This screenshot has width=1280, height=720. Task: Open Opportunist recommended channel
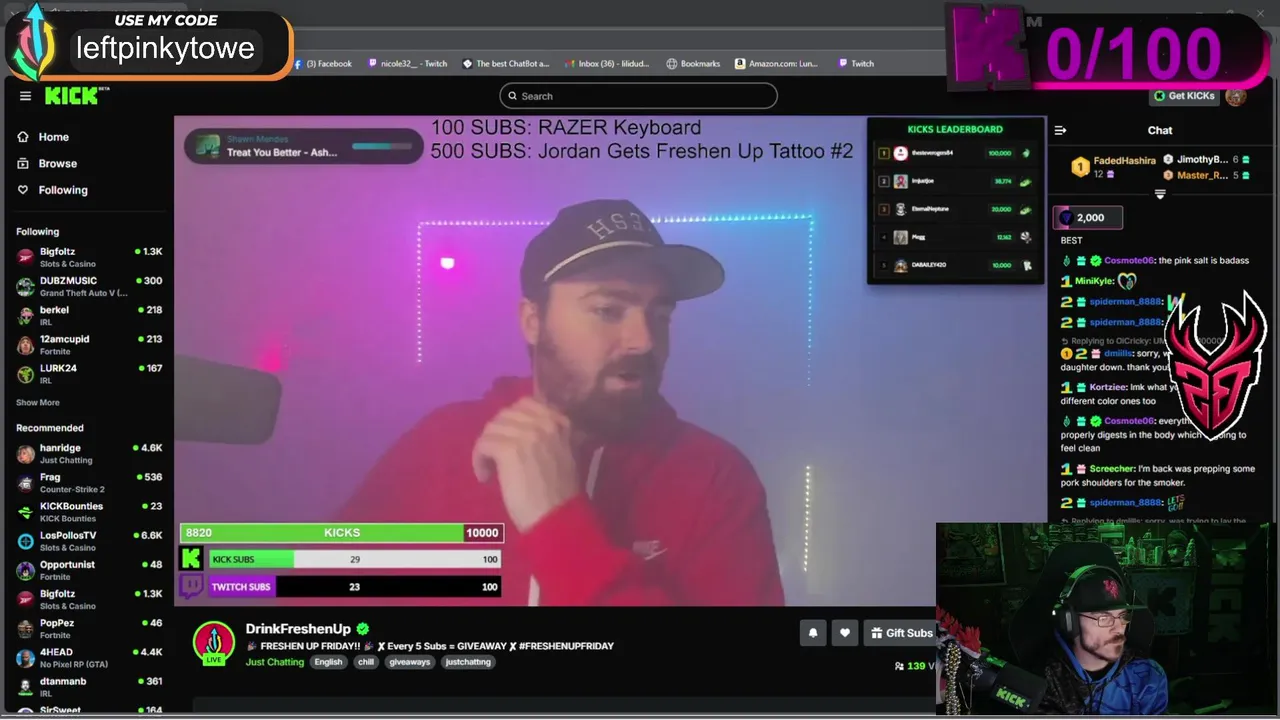88,570
